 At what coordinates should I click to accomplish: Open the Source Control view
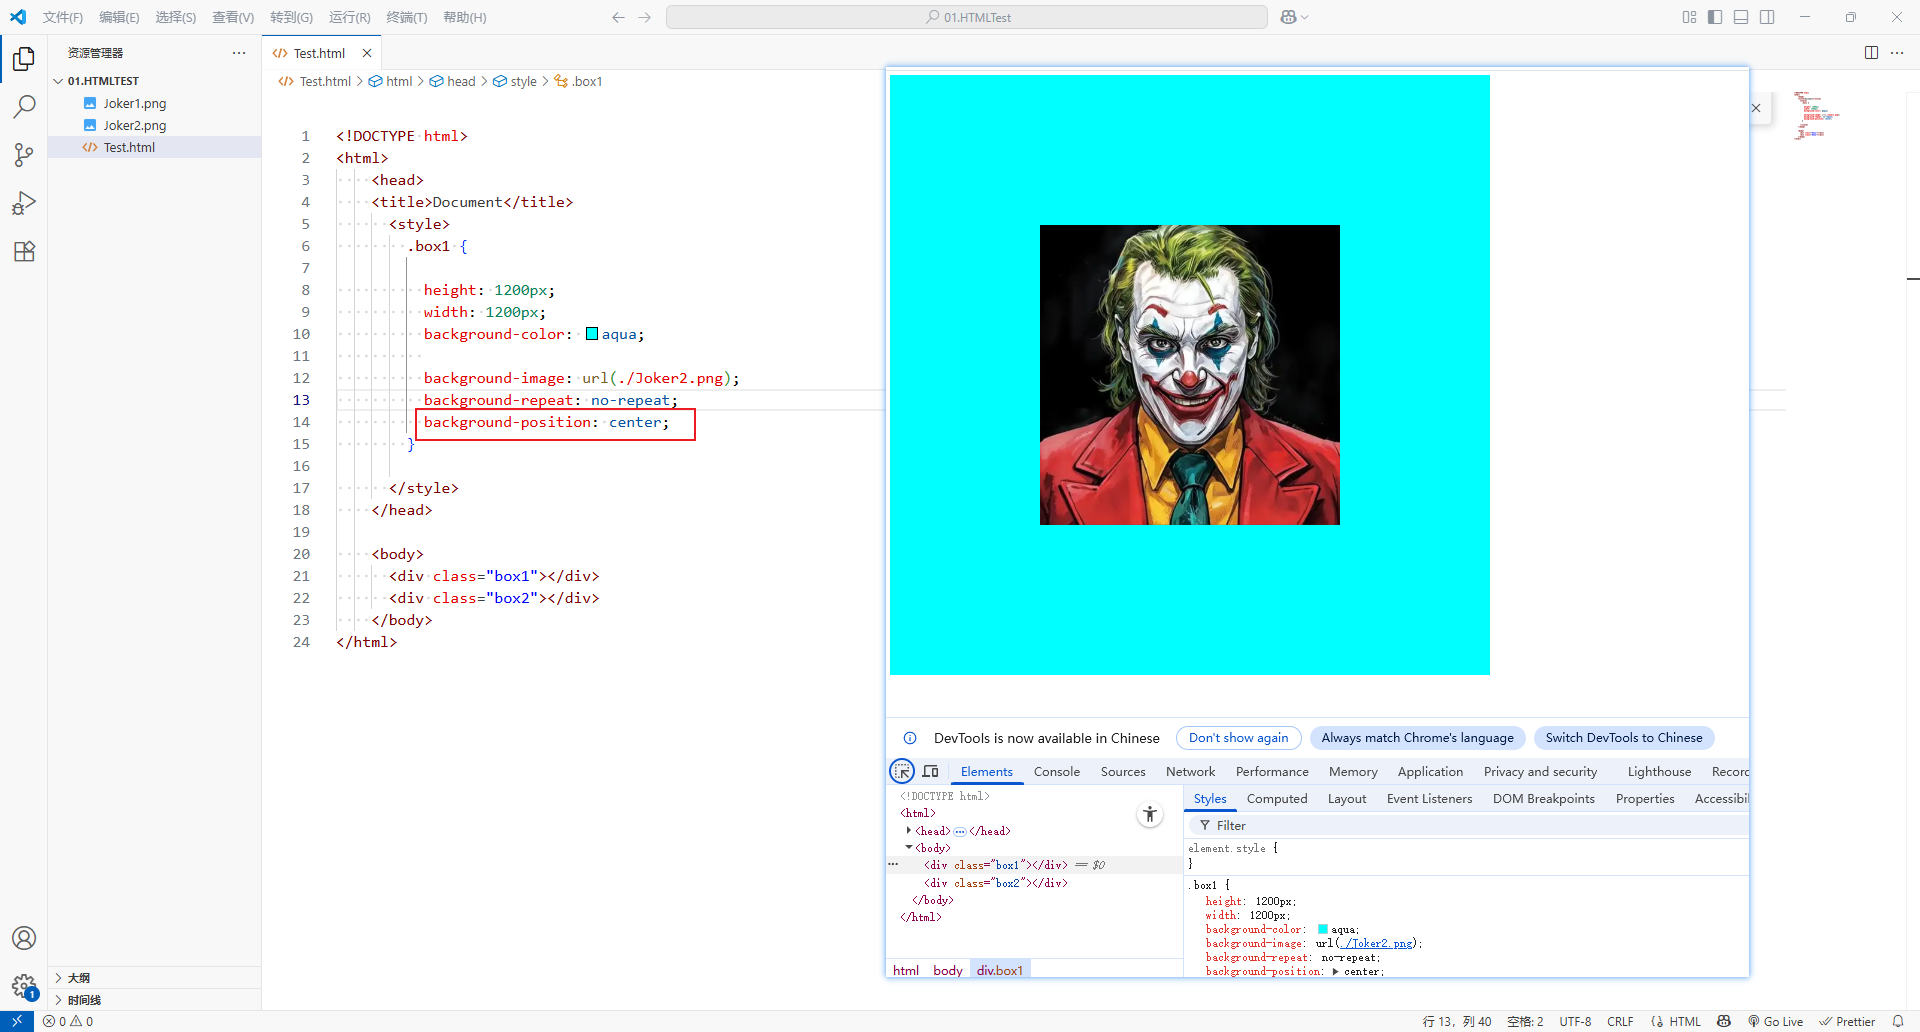coord(24,154)
